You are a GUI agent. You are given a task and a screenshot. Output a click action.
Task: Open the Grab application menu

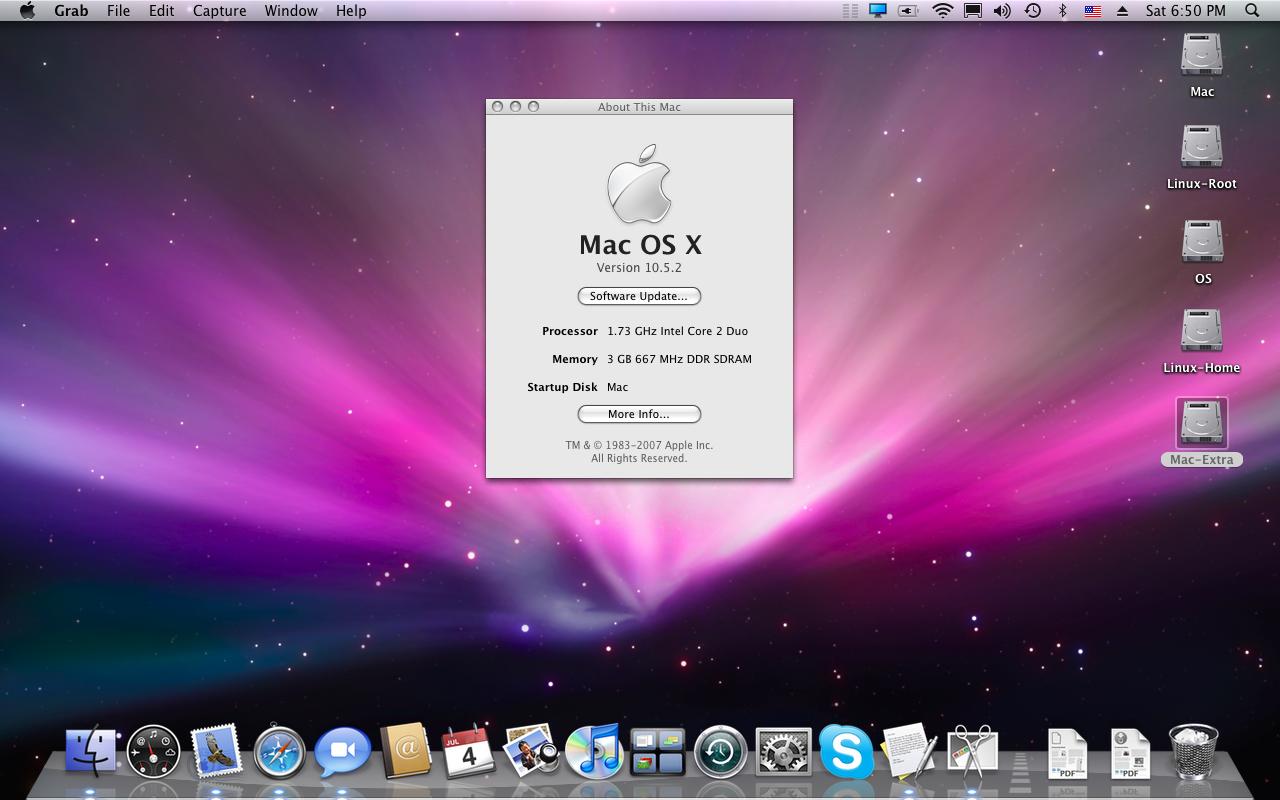71,11
